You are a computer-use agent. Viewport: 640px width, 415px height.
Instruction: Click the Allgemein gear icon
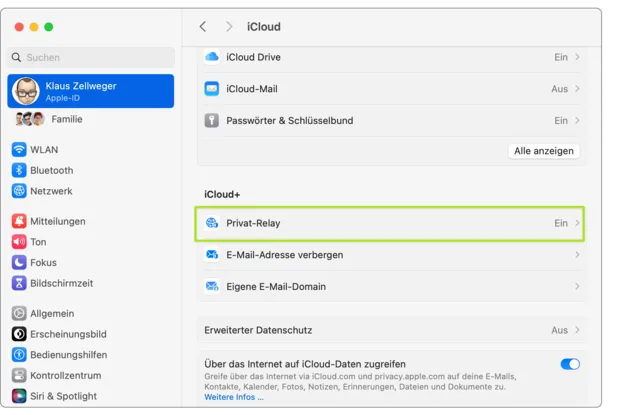point(19,313)
